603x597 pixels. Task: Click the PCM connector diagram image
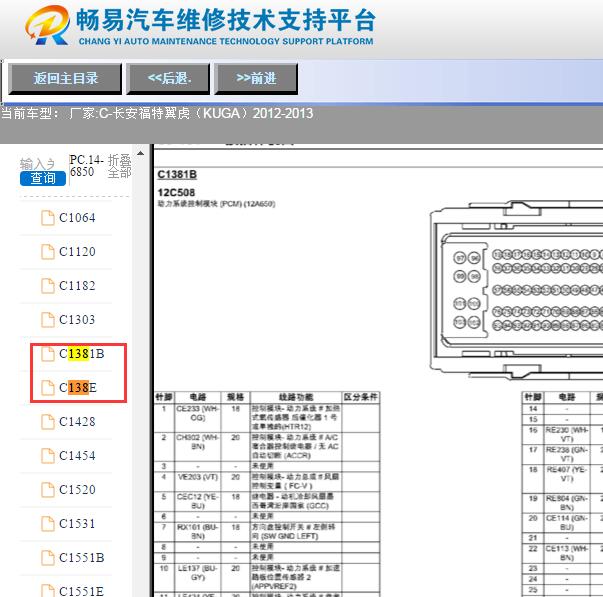point(516,288)
